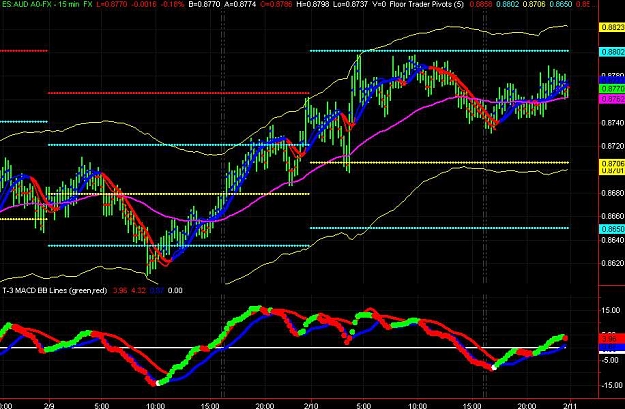Click the 'O=0.8786' open value
The image size is (625, 409).
click(x=275, y=4)
